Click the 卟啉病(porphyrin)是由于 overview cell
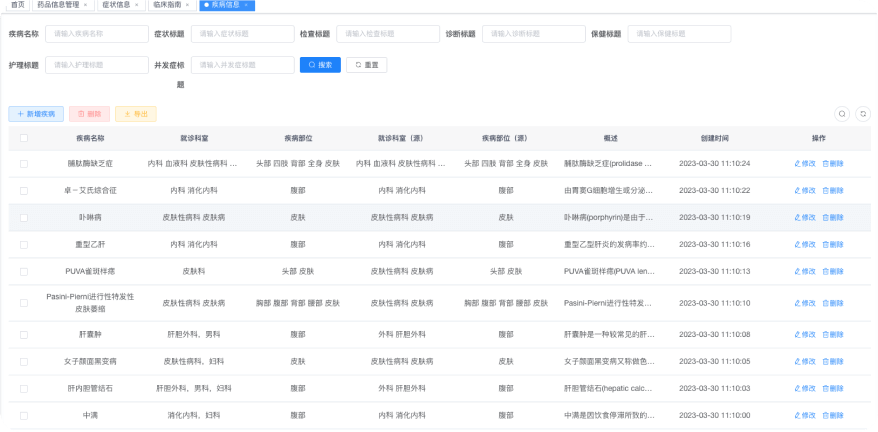Image resolution: width=878 pixels, height=432 pixels. point(609,217)
